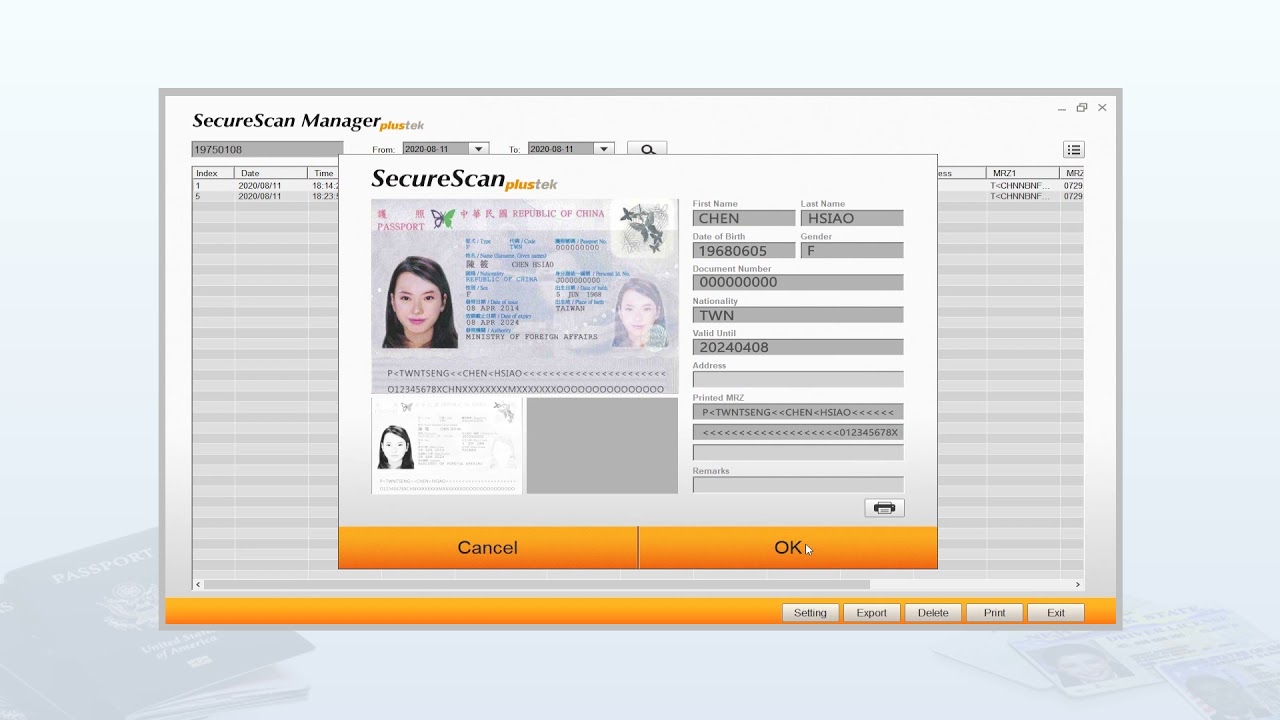Click the scrollbar right arrow
1280x720 pixels.
pos(1078,584)
